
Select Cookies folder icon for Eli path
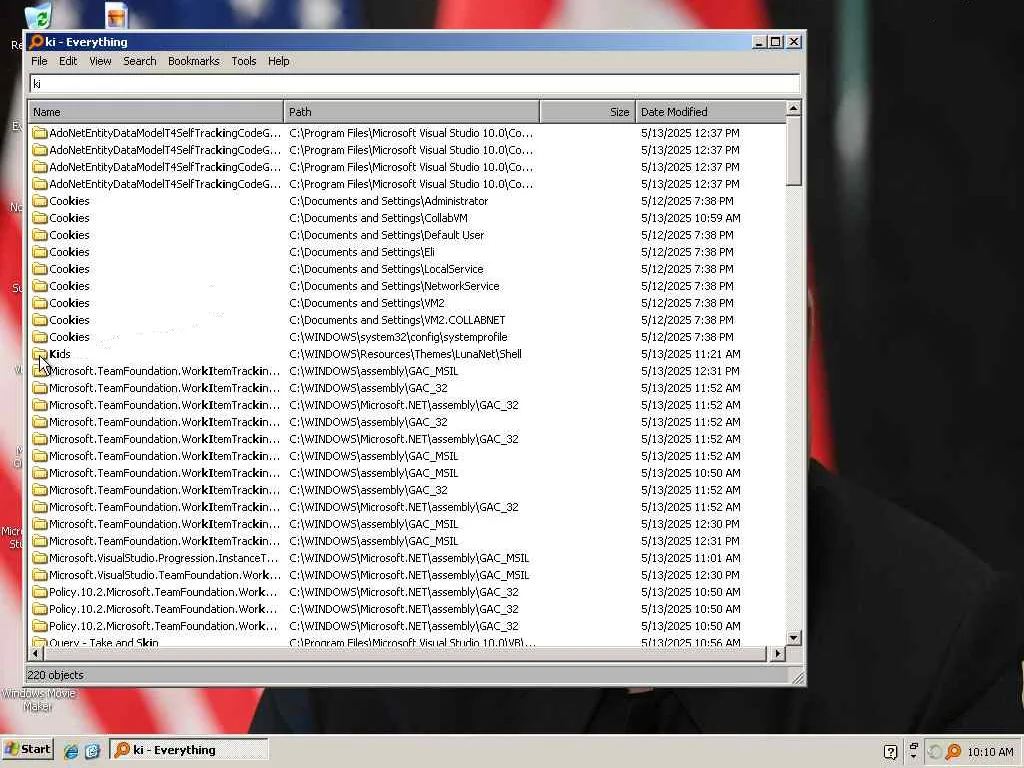pyautogui.click(x=40, y=252)
